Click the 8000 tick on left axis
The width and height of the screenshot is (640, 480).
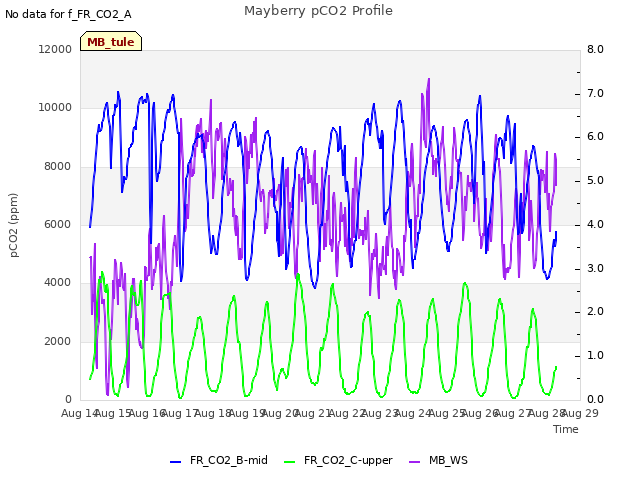pos(58,167)
